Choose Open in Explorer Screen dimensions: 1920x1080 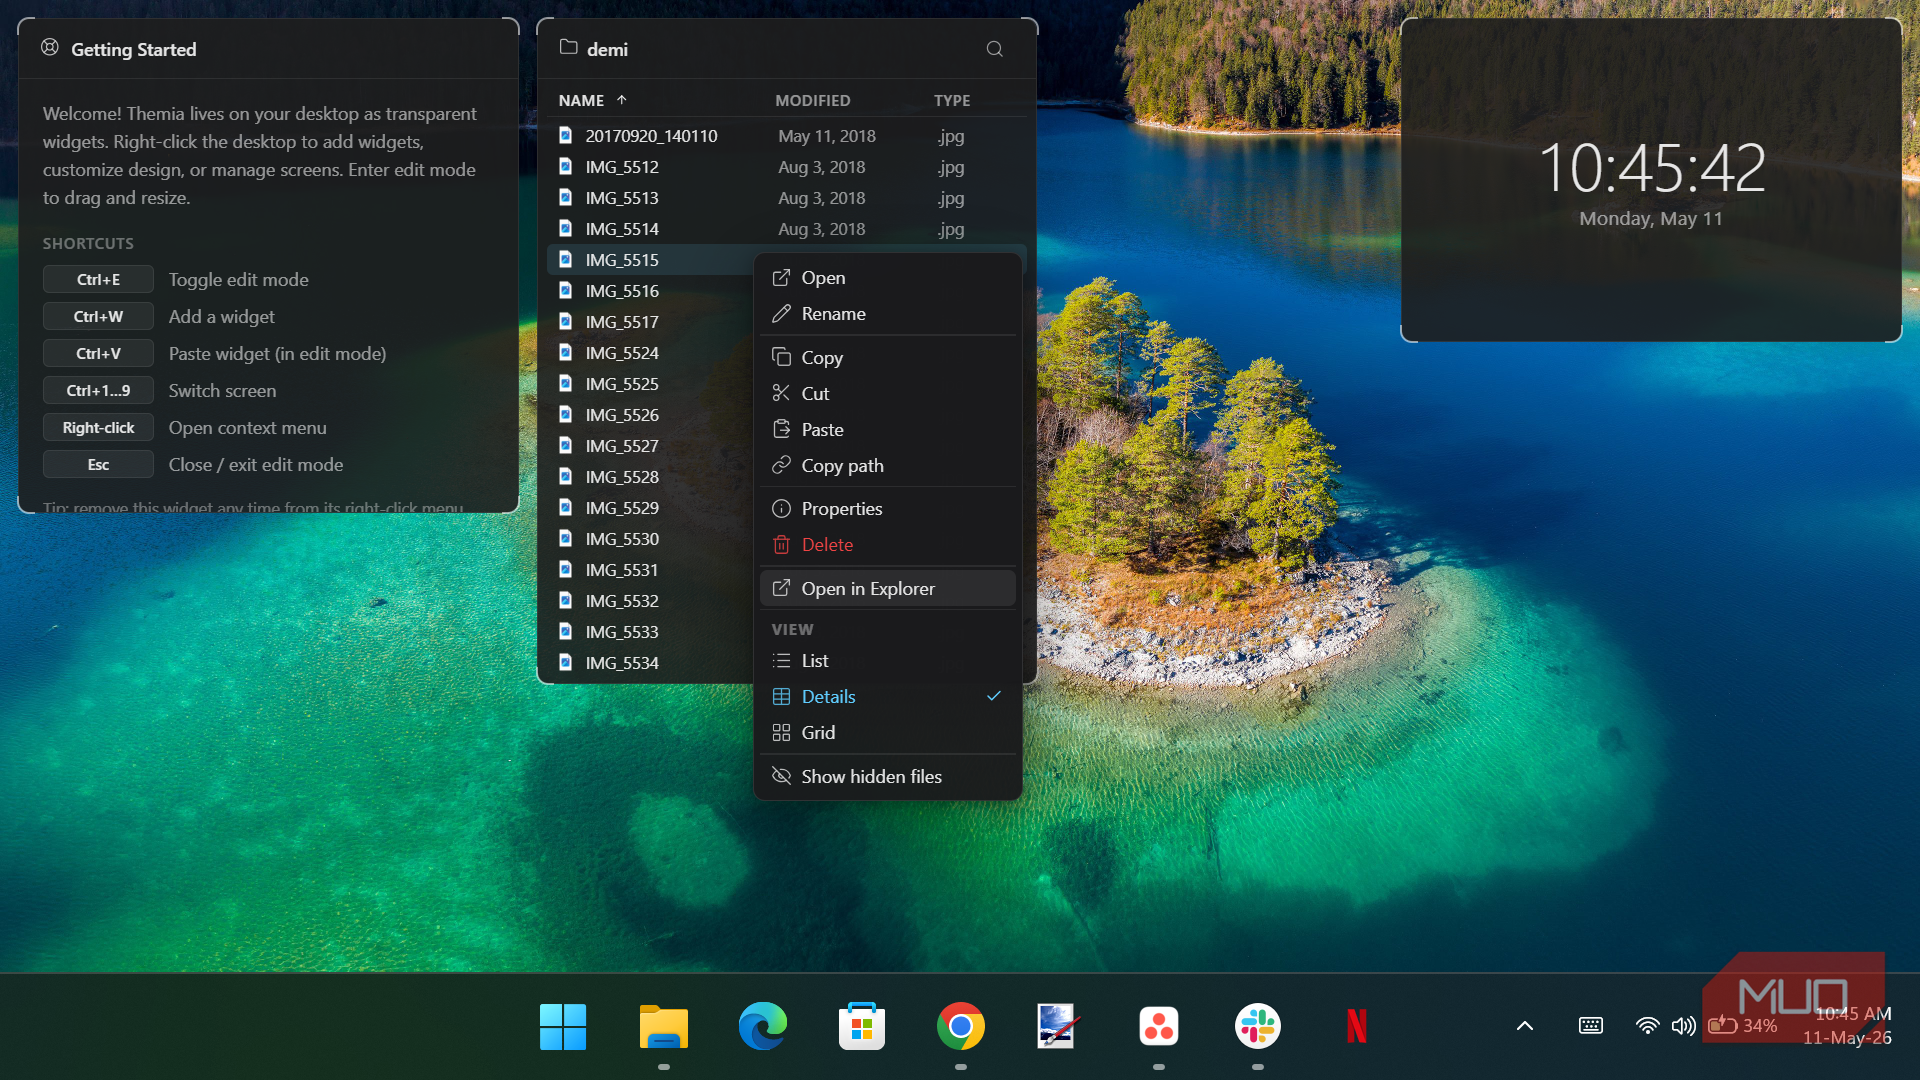click(x=888, y=589)
